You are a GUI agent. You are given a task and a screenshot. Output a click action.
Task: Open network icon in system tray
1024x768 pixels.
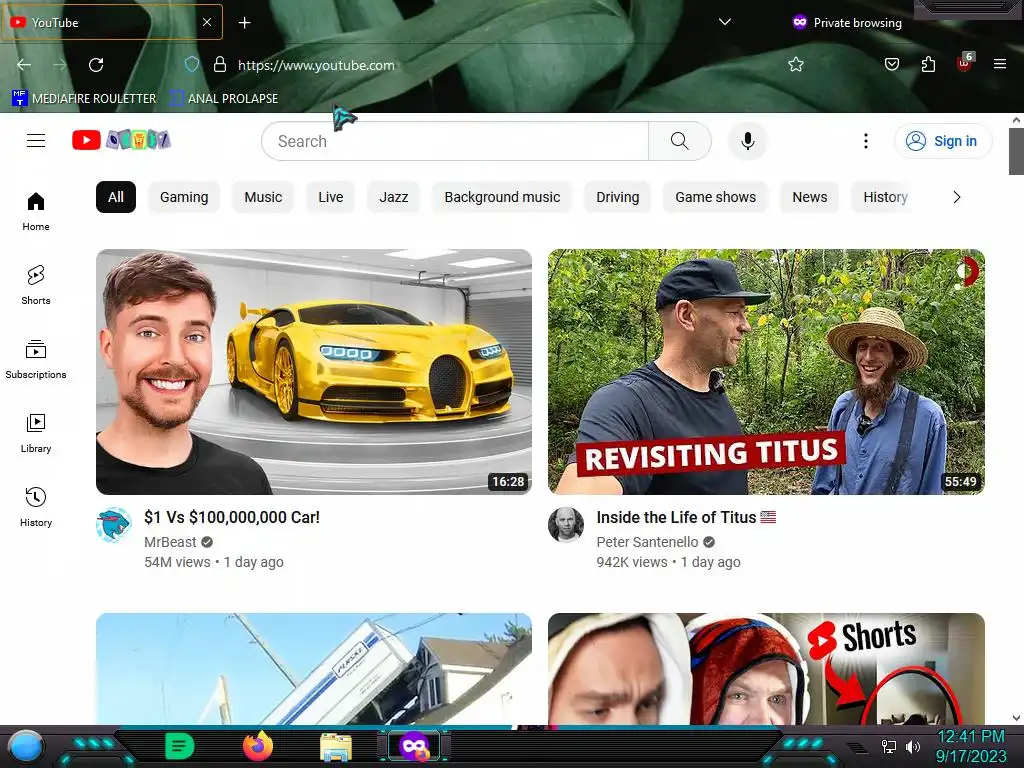[888, 746]
